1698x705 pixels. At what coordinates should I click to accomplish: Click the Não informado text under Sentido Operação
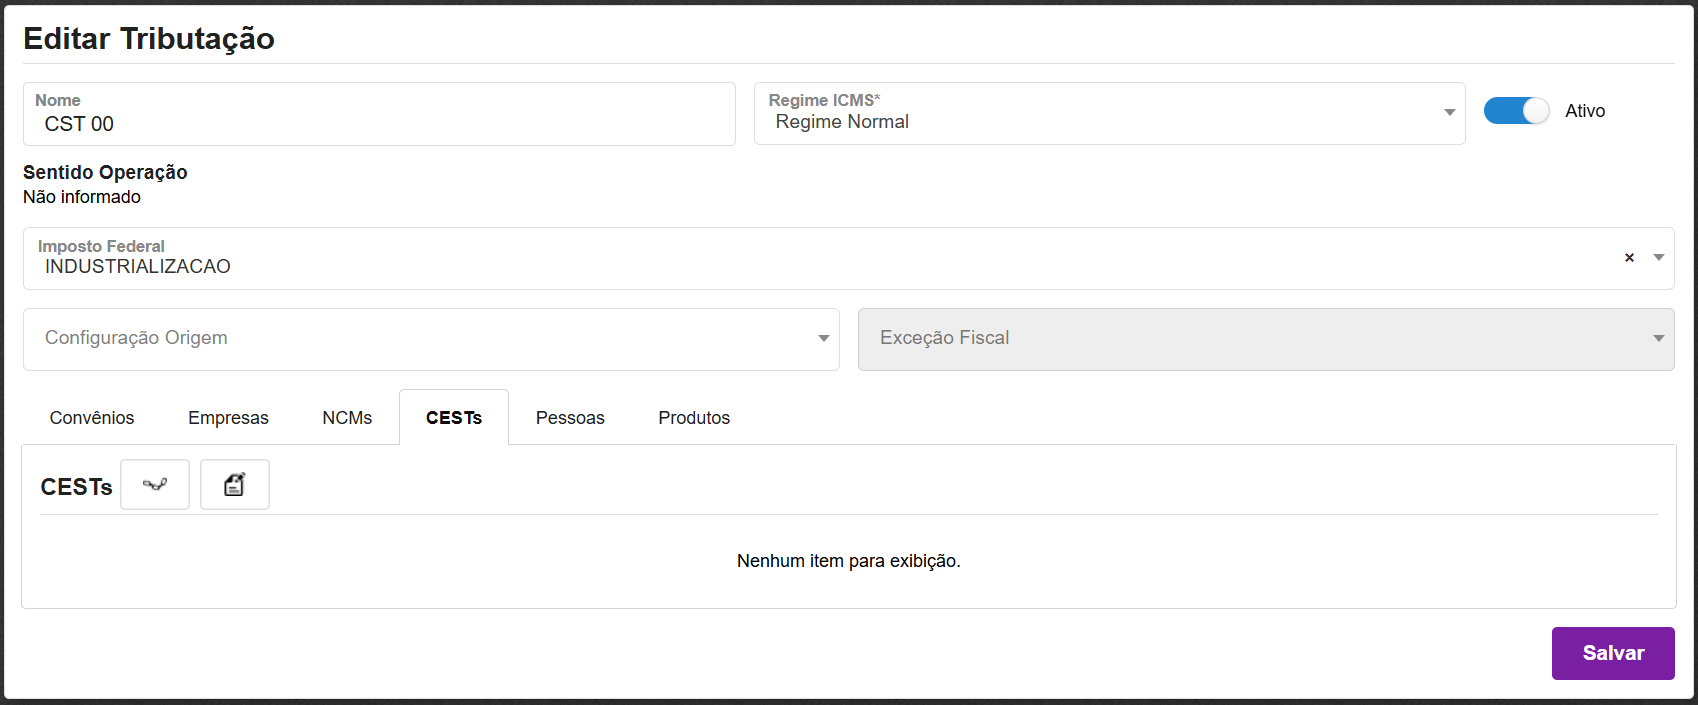(82, 197)
